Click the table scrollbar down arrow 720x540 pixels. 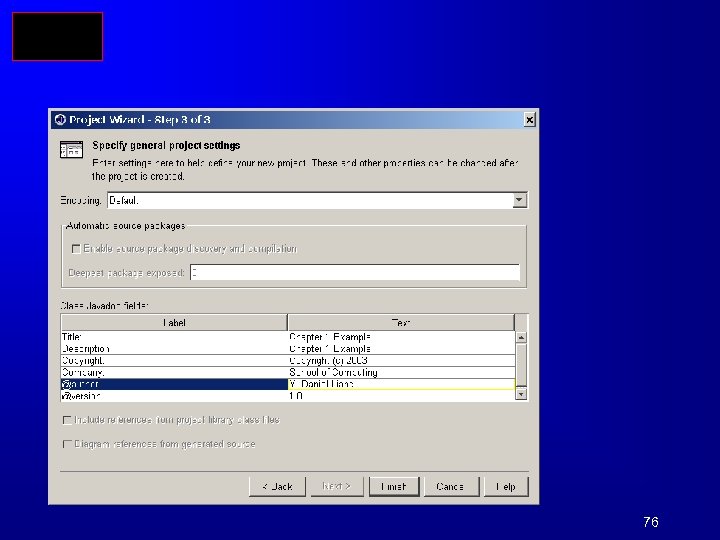pyautogui.click(x=521, y=394)
